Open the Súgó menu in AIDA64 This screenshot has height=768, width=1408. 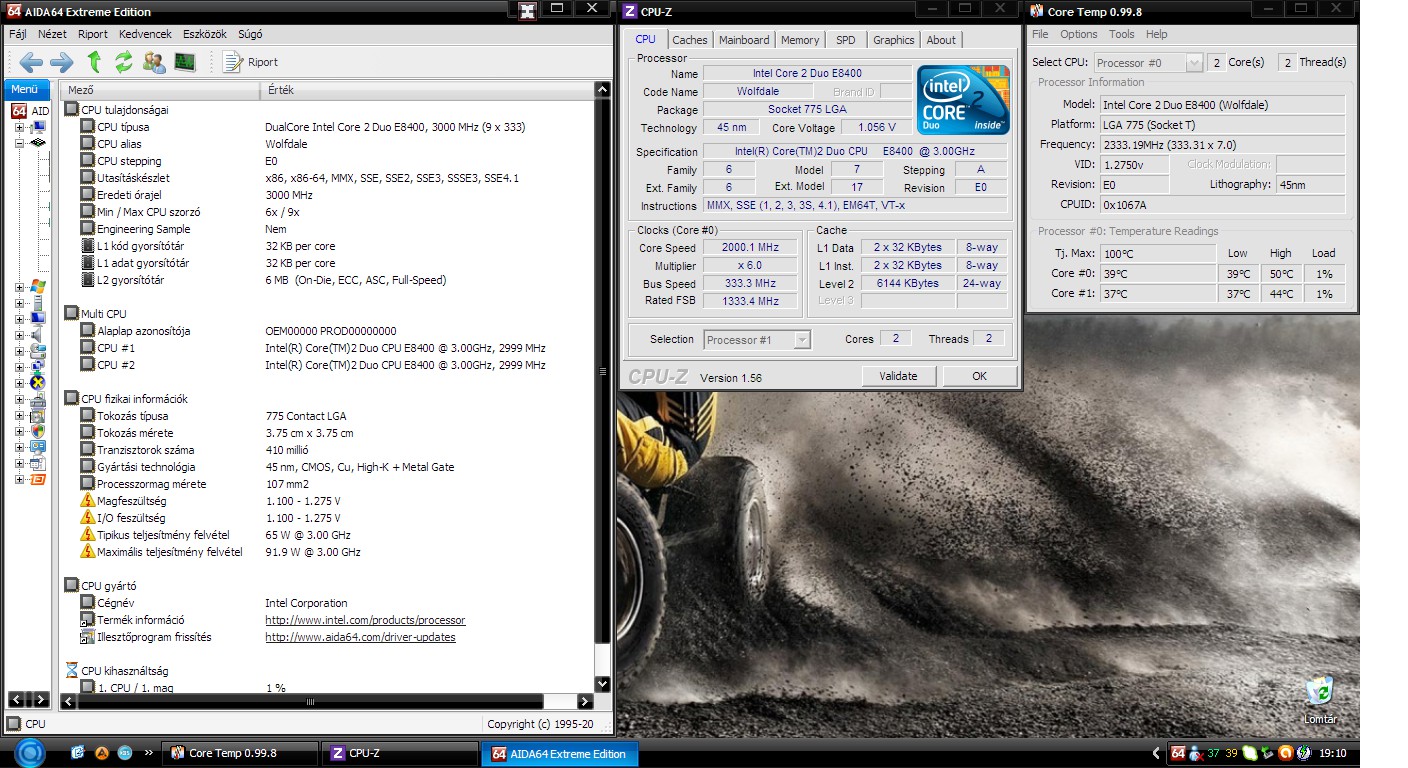coord(251,34)
